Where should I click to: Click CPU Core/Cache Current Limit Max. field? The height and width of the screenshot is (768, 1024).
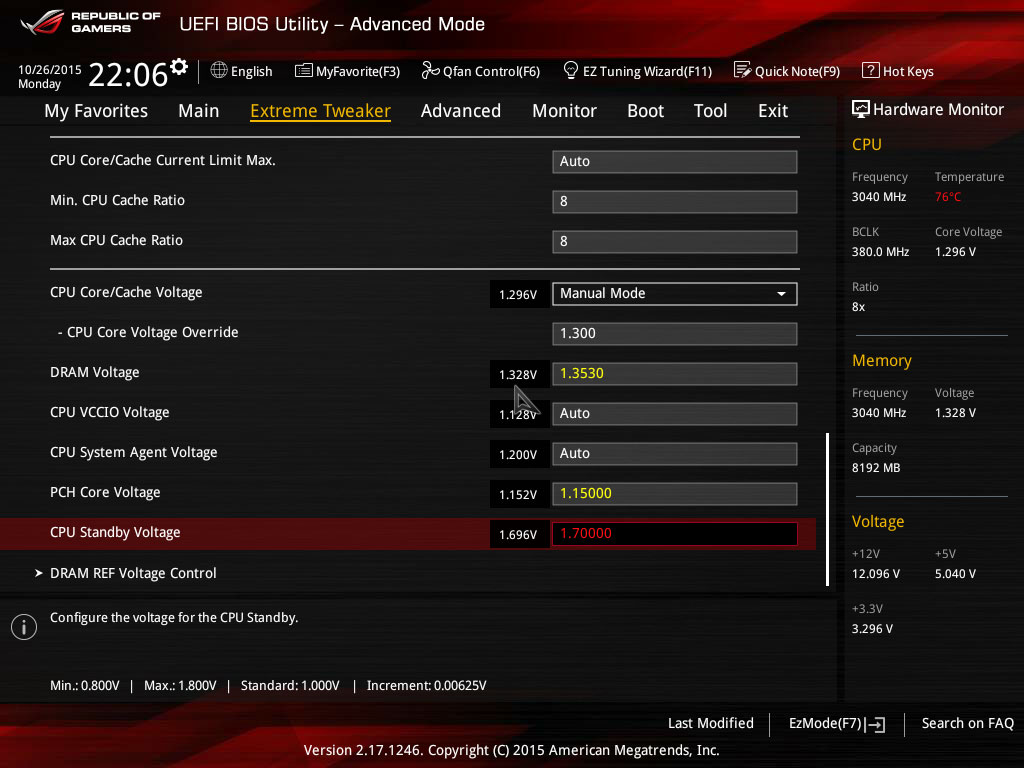[x=675, y=162]
